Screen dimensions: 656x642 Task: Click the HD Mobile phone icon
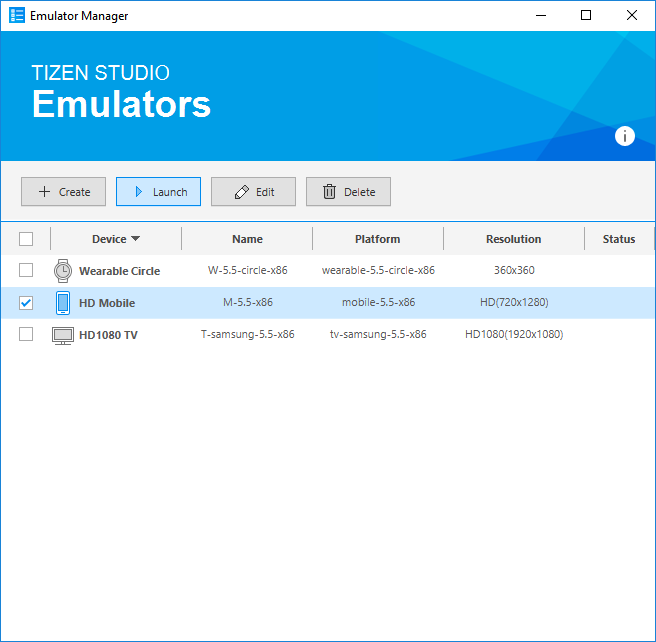[x=63, y=303]
